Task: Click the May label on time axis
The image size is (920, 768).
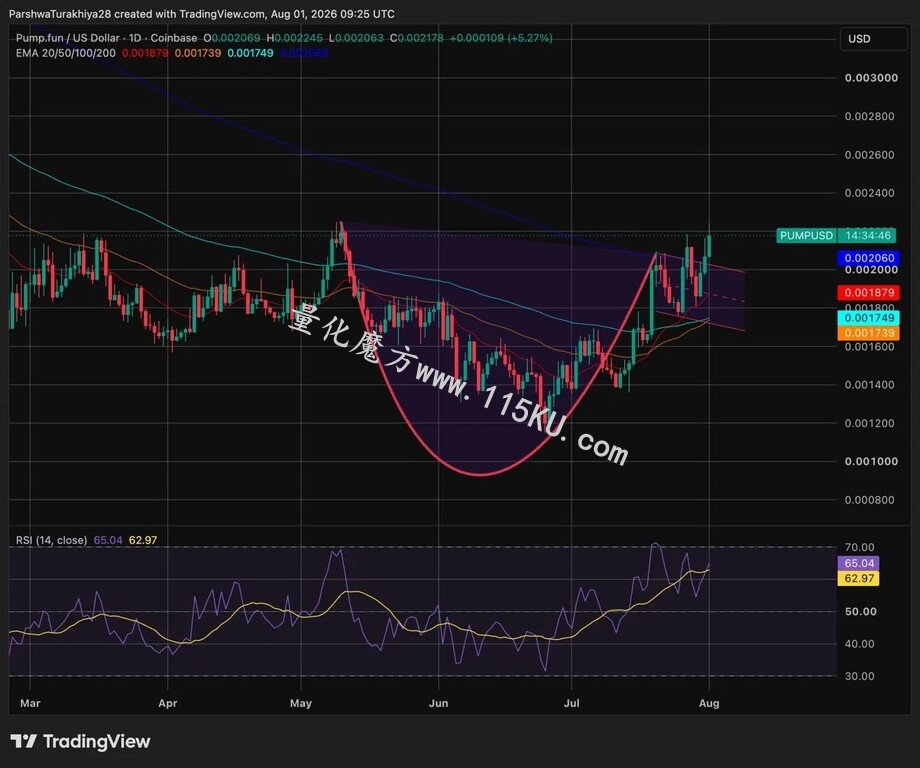Action: click(301, 703)
